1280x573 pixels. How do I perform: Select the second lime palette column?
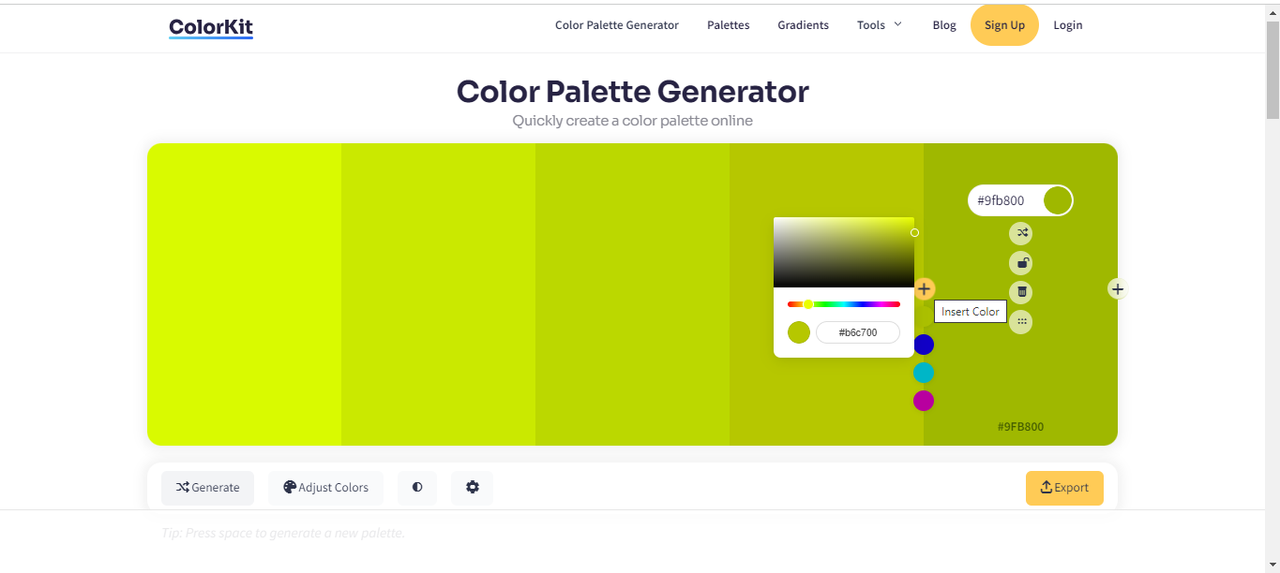tap(438, 295)
